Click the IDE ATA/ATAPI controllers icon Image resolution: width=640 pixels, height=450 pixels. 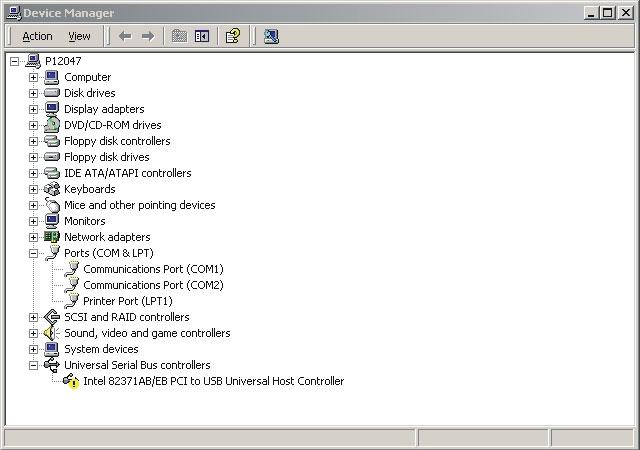[x=51, y=173]
